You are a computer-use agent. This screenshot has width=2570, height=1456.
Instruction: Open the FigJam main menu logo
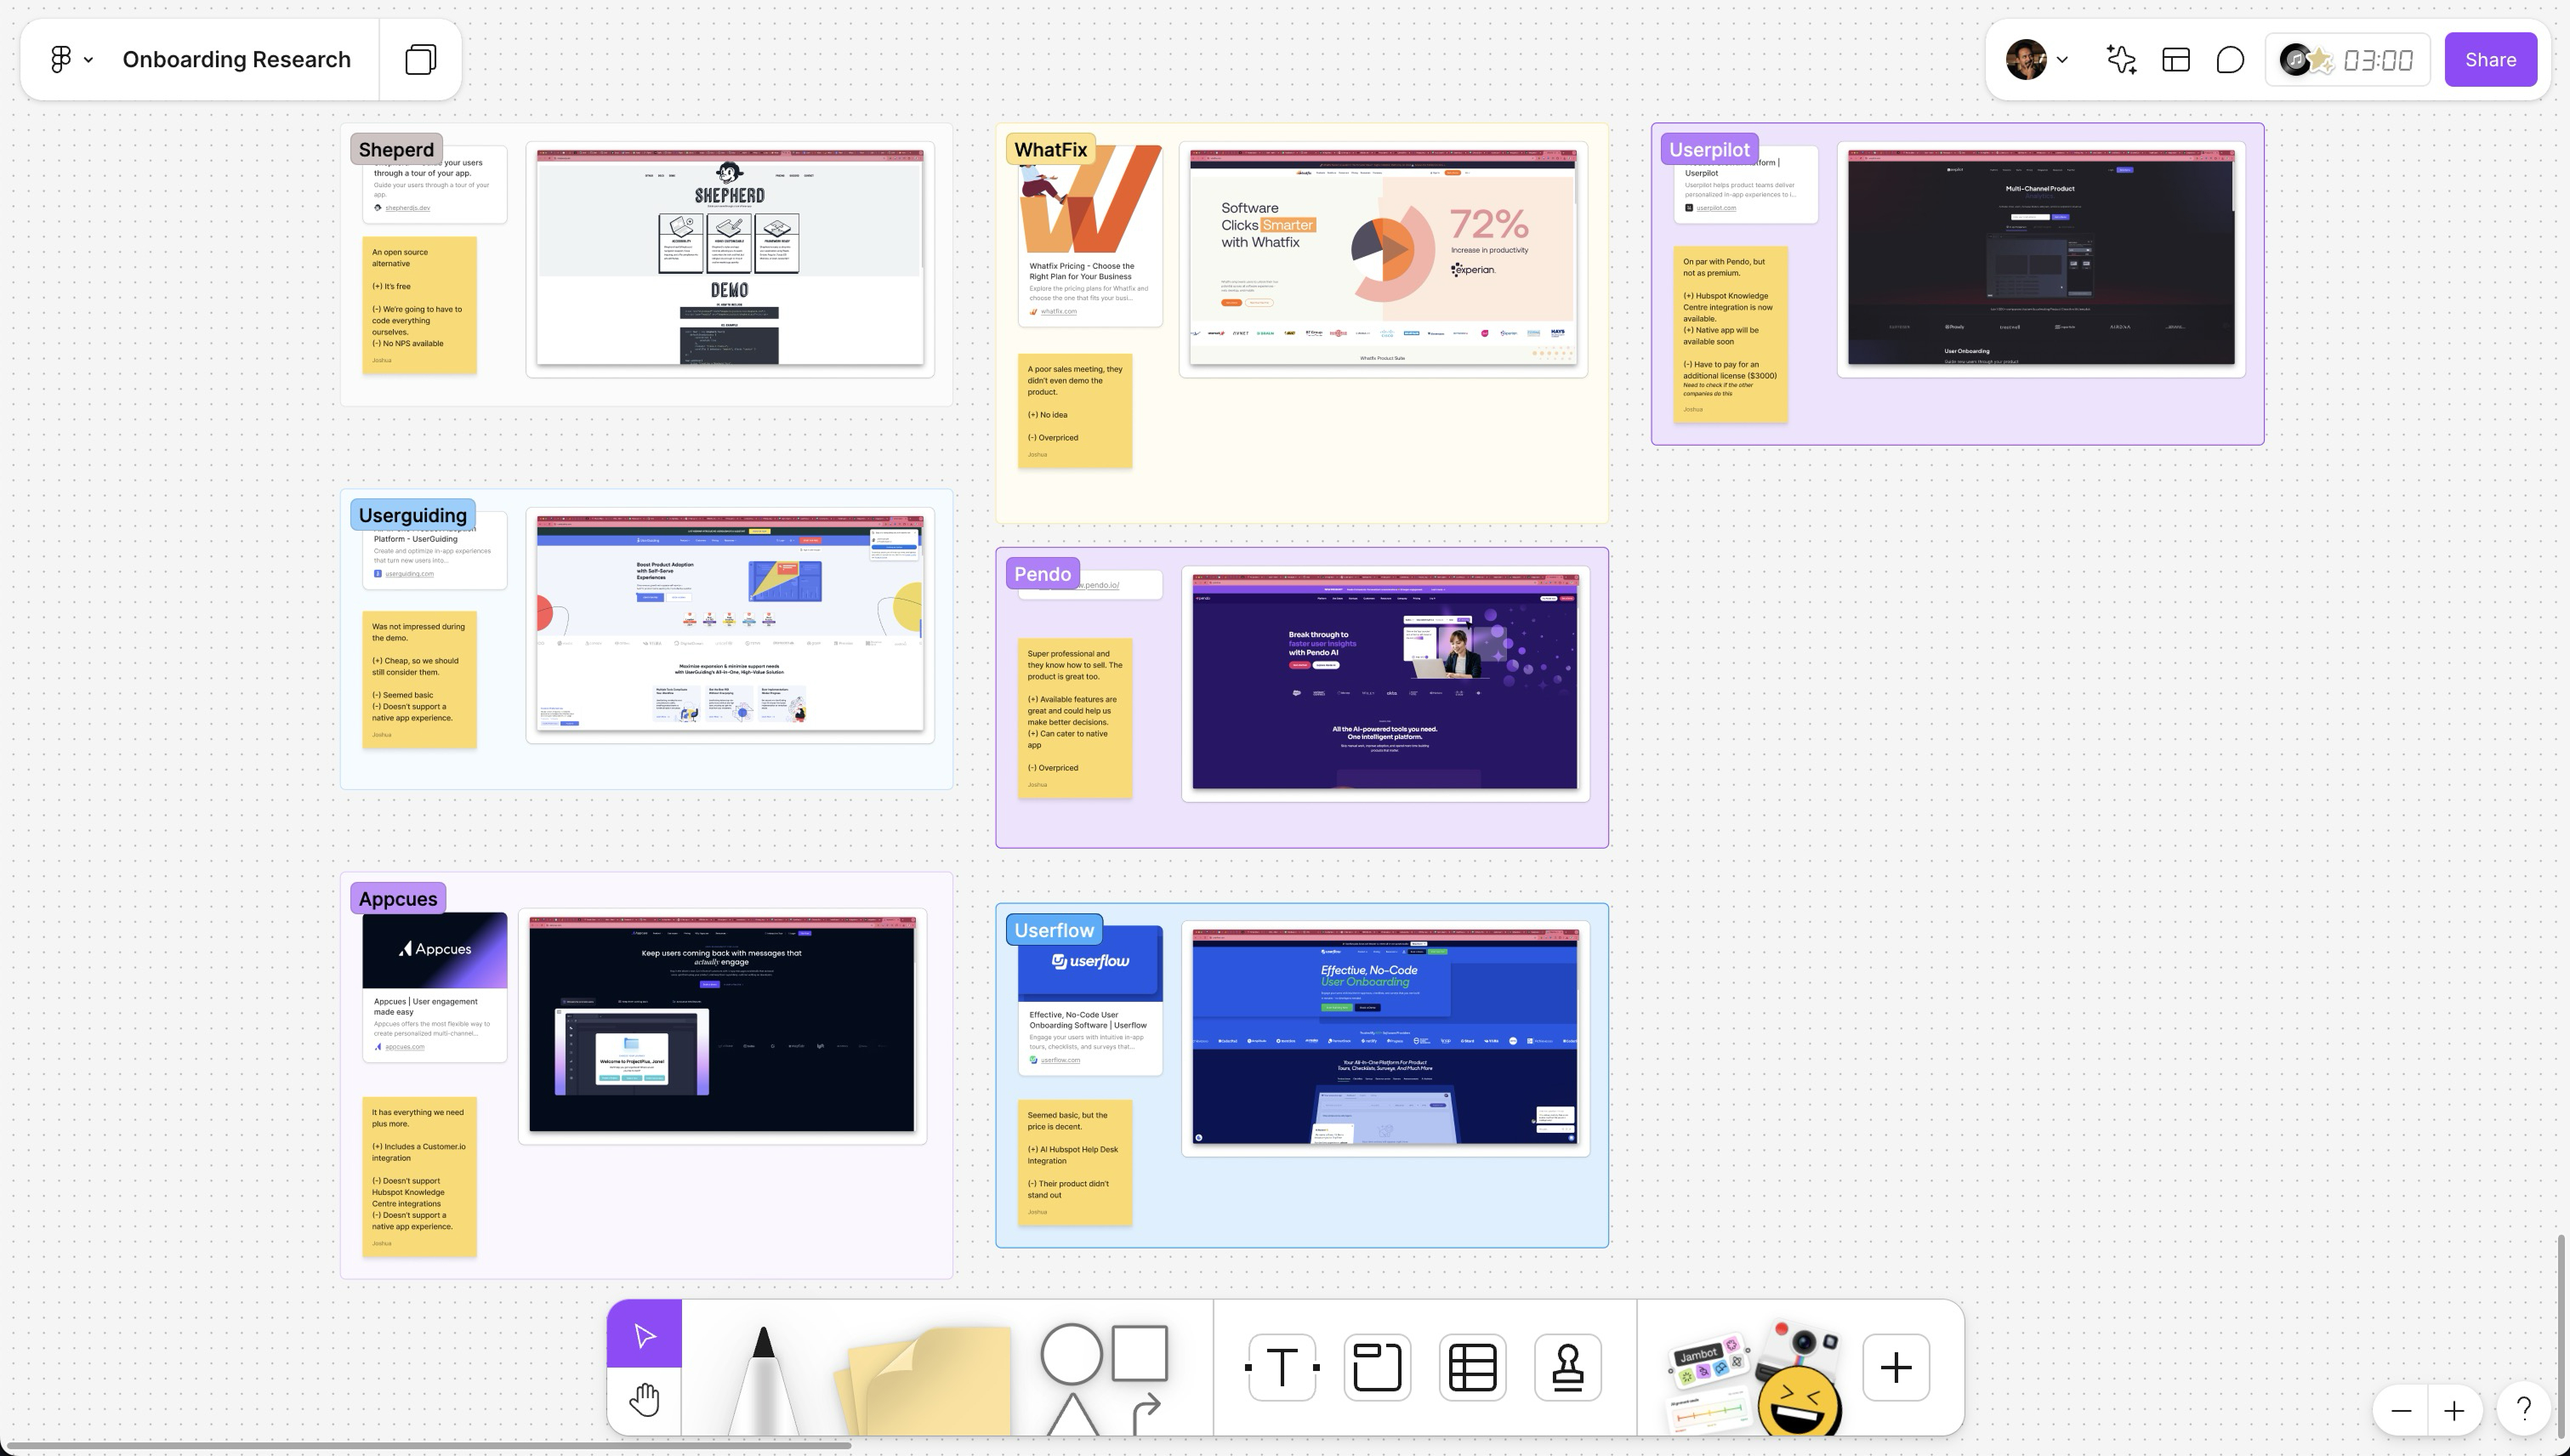[x=61, y=59]
